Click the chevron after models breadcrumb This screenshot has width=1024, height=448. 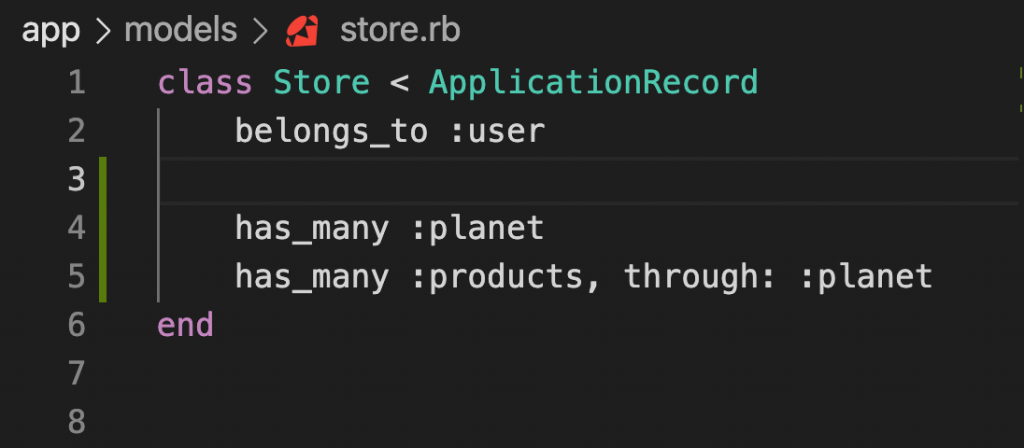point(261,31)
